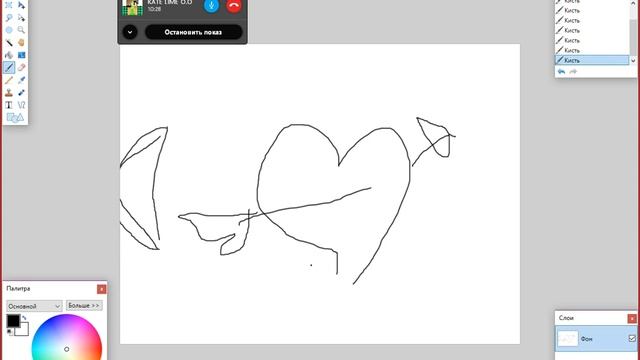Select the Ellipse Select tool
Viewport: 640px width, 360px height.
pos(9,30)
